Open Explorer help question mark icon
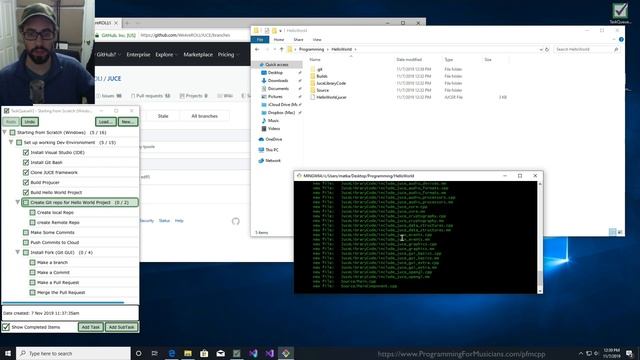This screenshot has height=360, width=640. pyautogui.click(x=621, y=40)
